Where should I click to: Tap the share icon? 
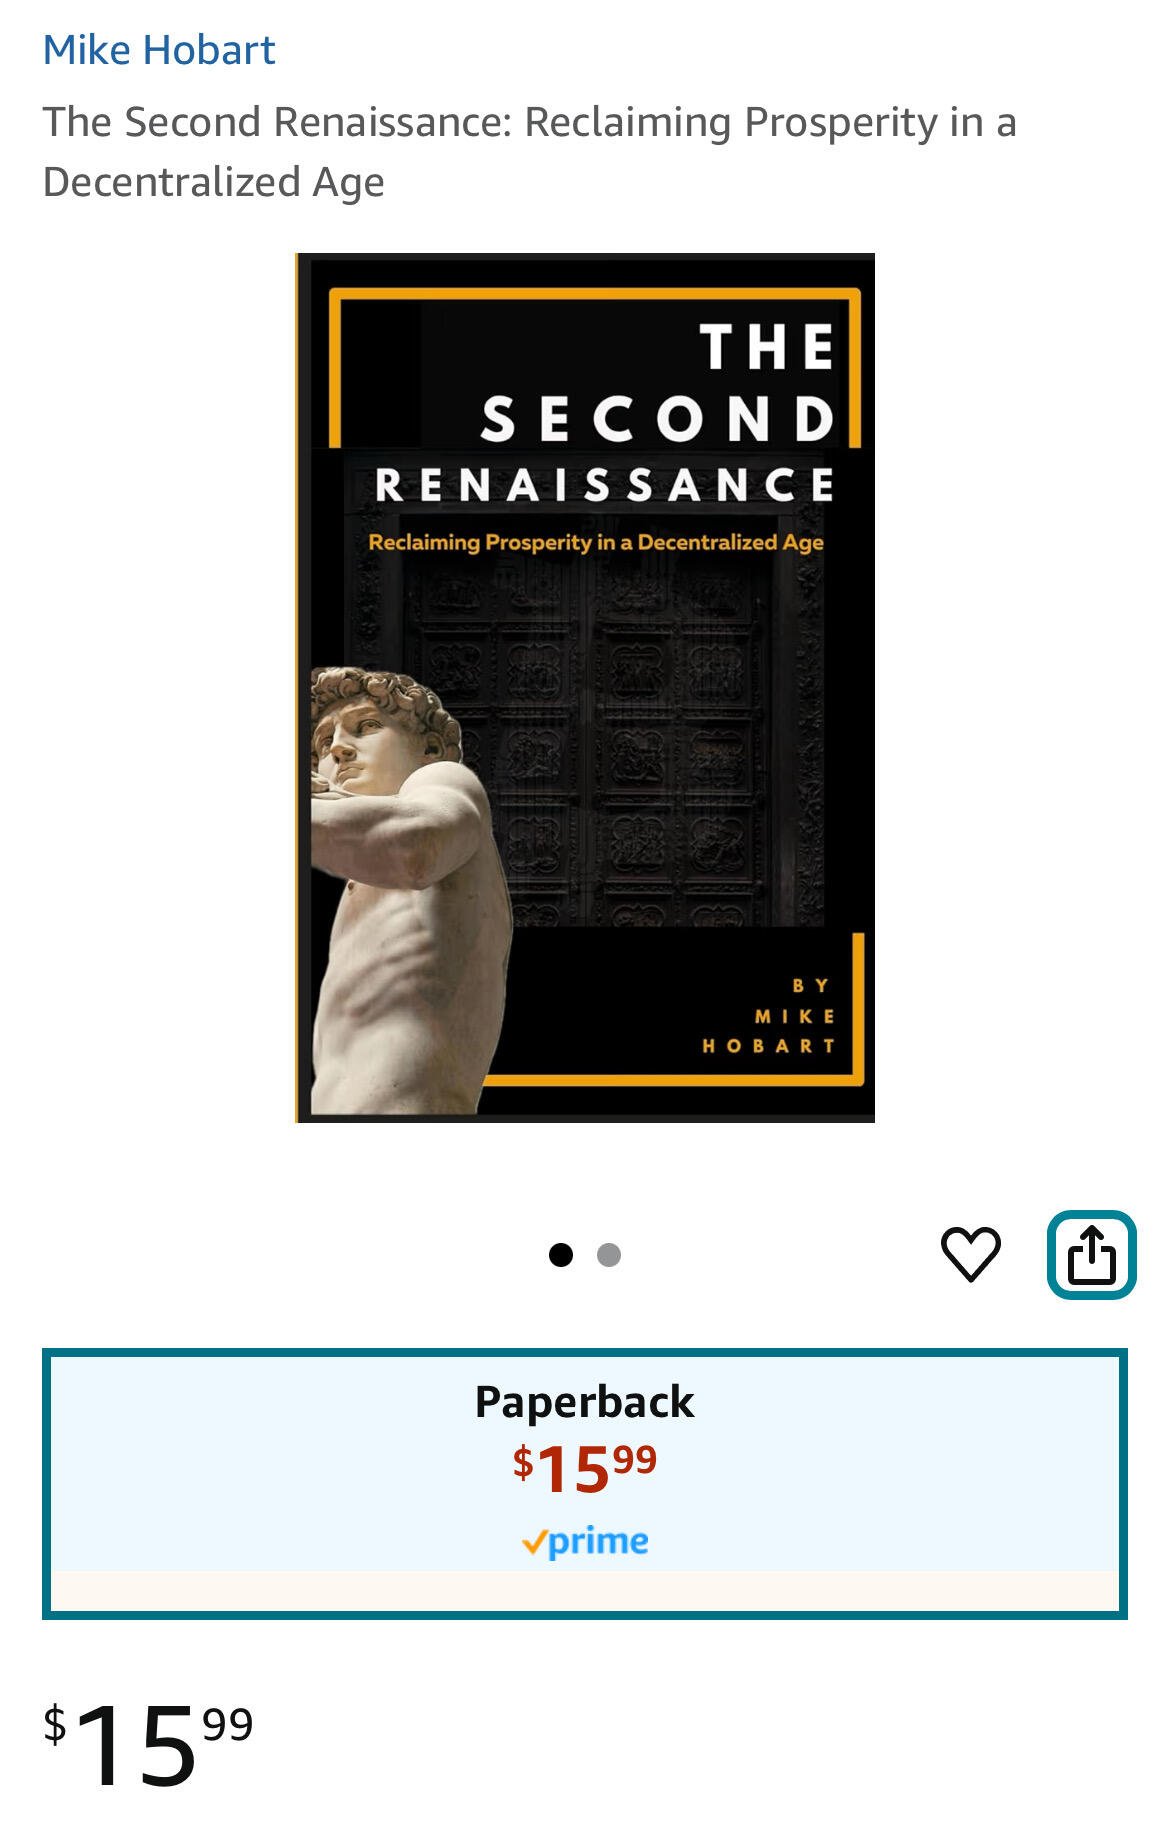[1091, 1254]
